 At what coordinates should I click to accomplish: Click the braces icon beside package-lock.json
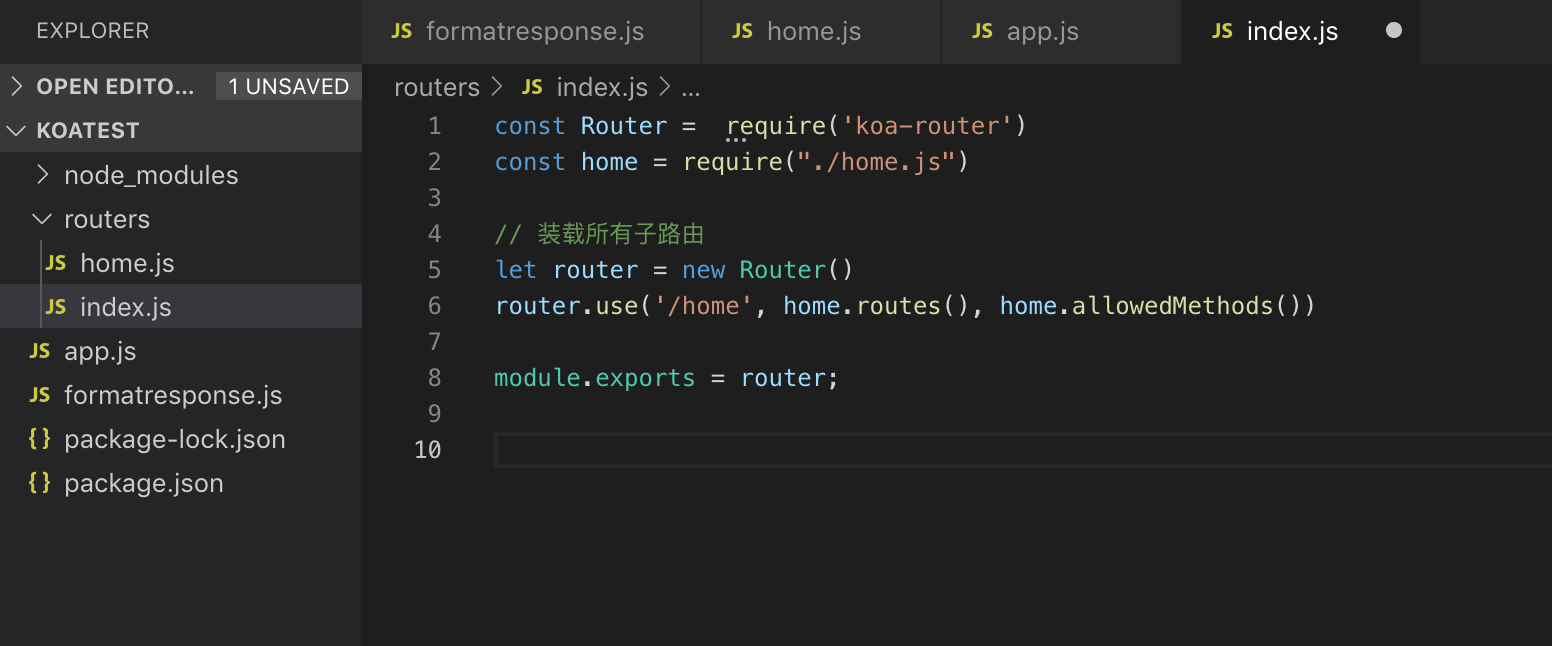click(x=40, y=439)
